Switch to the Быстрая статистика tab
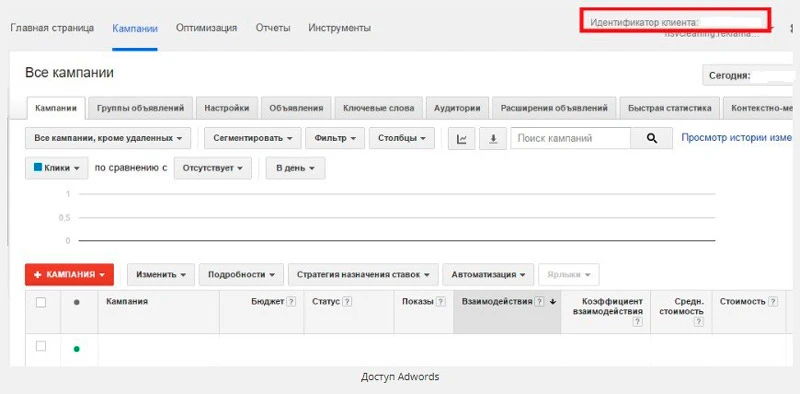Image resolution: width=800 pixels, height=394 pixels. [670, 108]
